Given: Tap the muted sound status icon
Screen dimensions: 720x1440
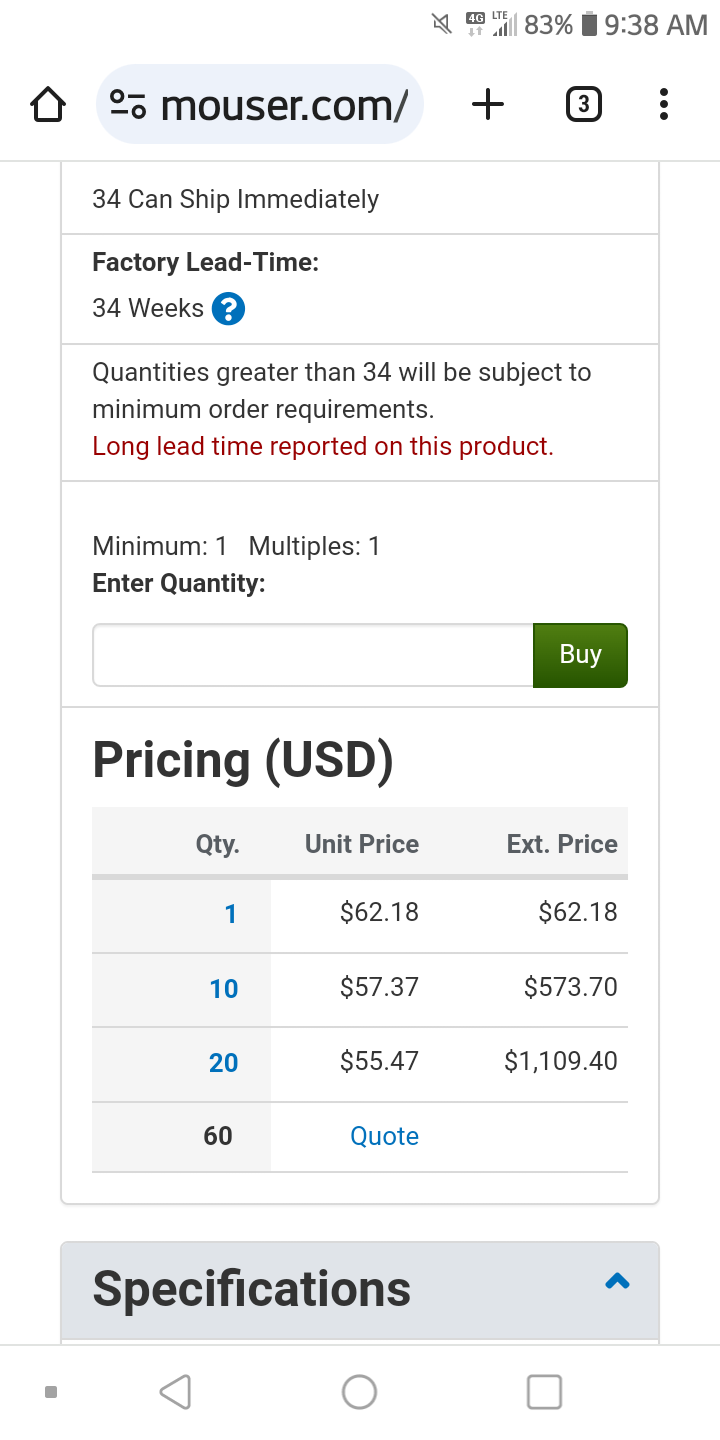Looking at the screenshot, I should pyautogui.click(x=441, y=25).
